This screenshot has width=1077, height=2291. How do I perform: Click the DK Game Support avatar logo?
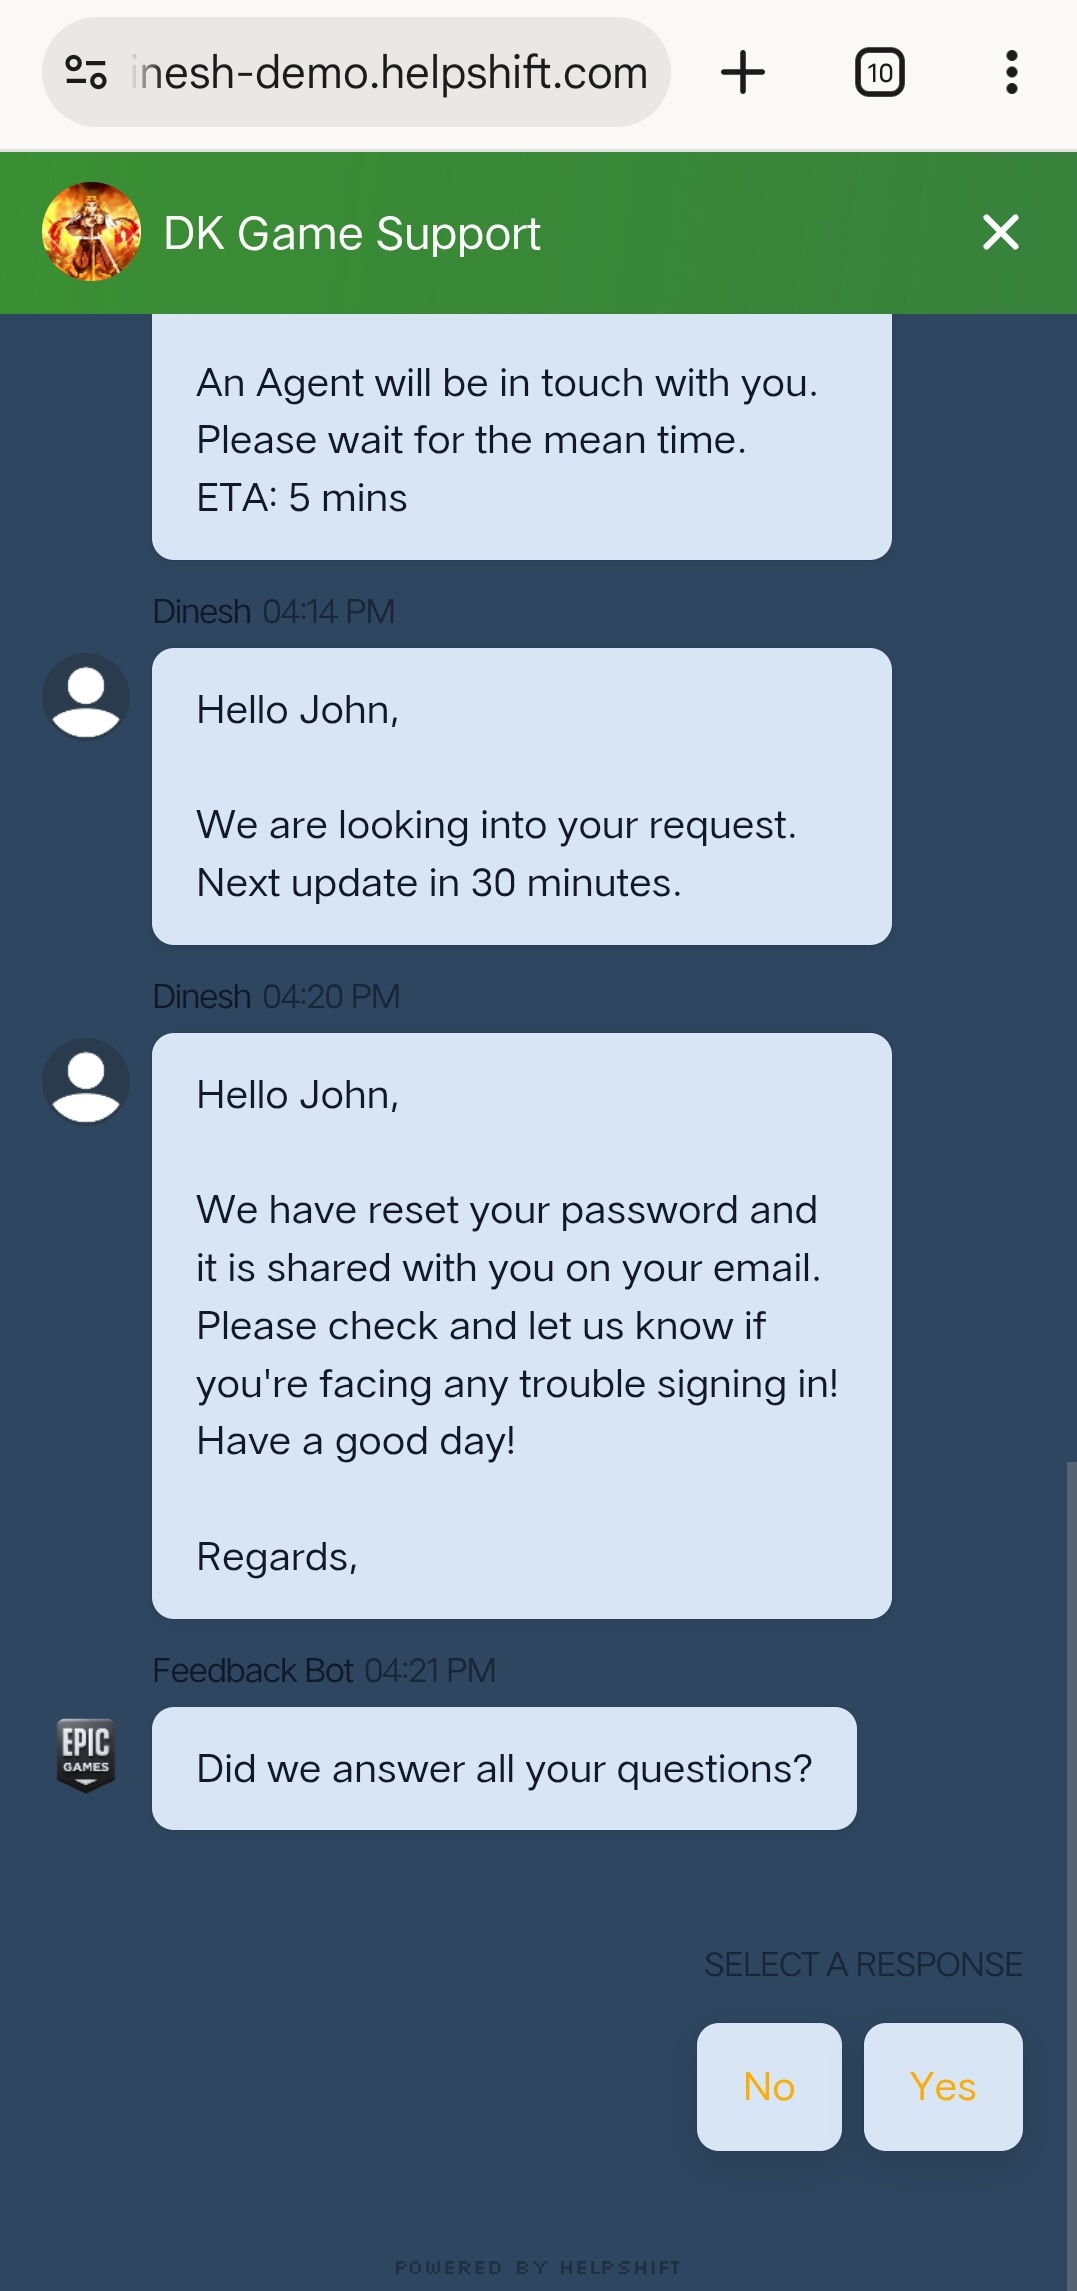tap(91, 232)
